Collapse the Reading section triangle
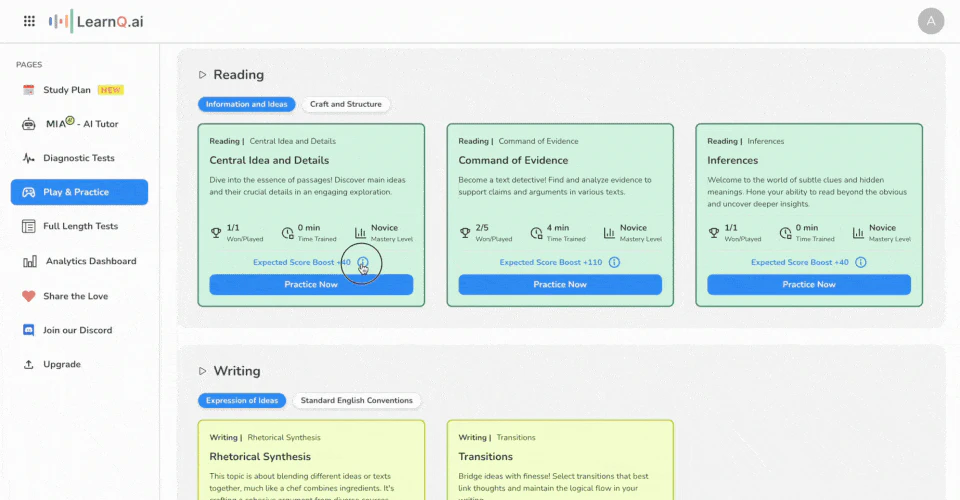Image resolution: width=960 pixels, height=500 pixels. tap(202, 75)
